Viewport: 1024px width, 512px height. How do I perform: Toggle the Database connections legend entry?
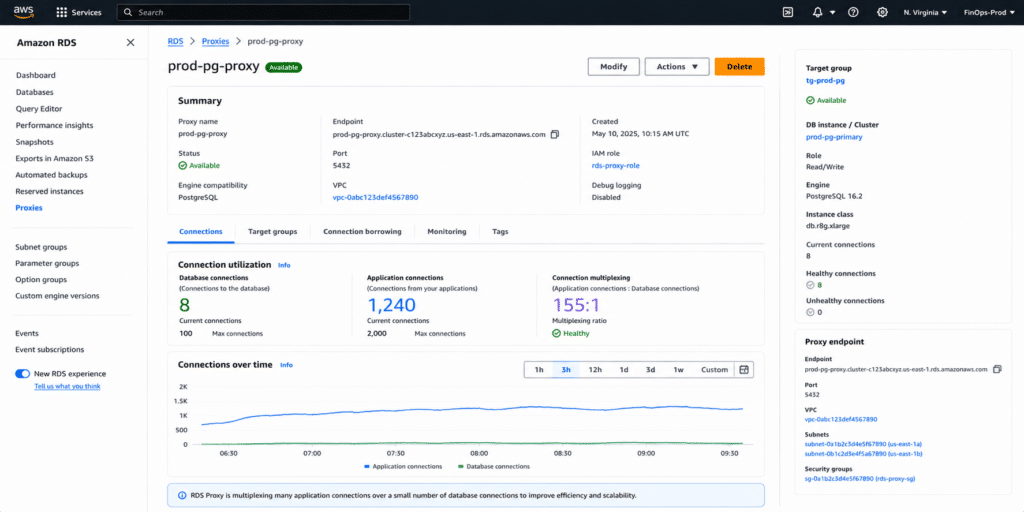[x=494, y=466]
